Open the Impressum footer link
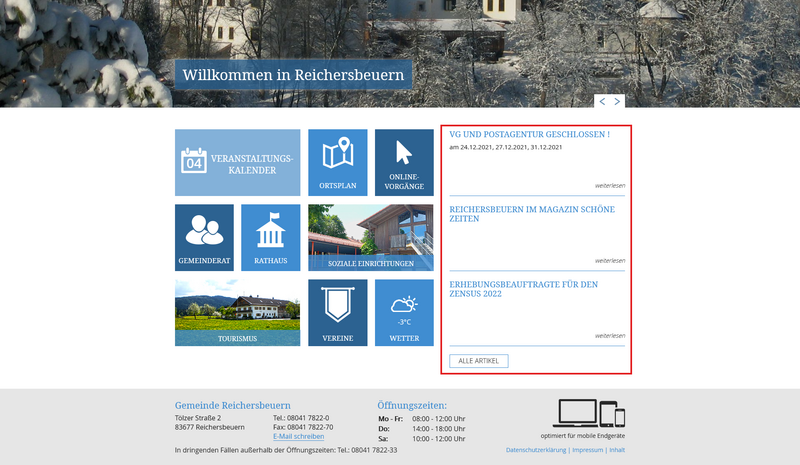 pos(587,450)
